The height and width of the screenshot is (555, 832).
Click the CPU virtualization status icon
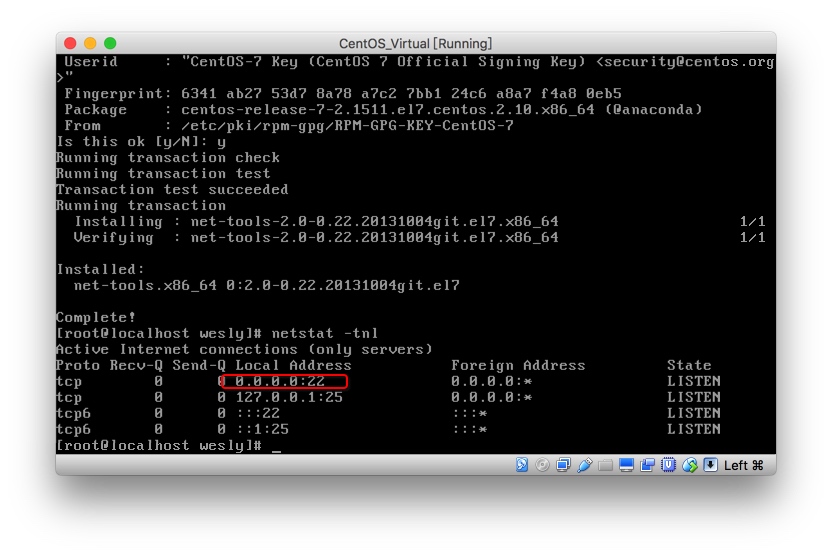669,465
